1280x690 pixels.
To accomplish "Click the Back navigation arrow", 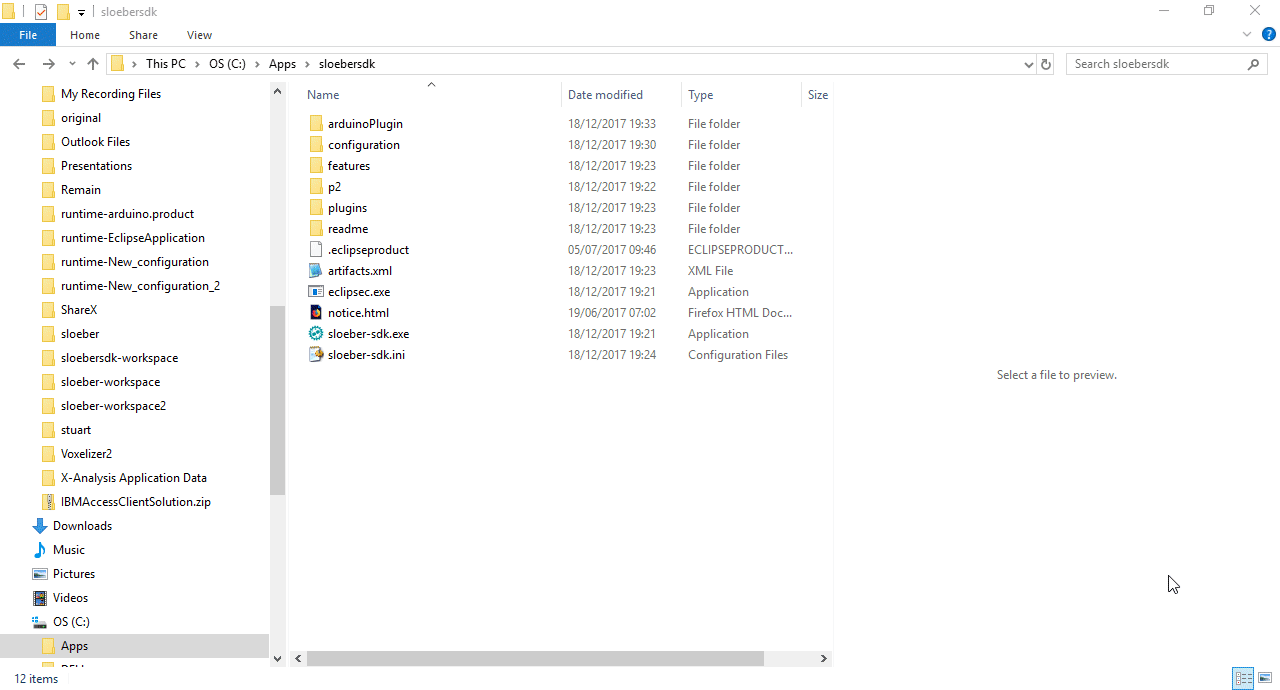I will (19, 64).
